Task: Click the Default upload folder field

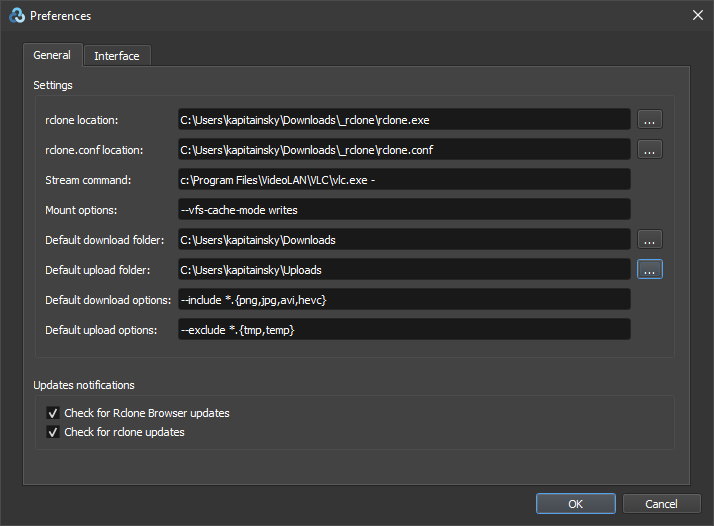Action: point(404,270)
